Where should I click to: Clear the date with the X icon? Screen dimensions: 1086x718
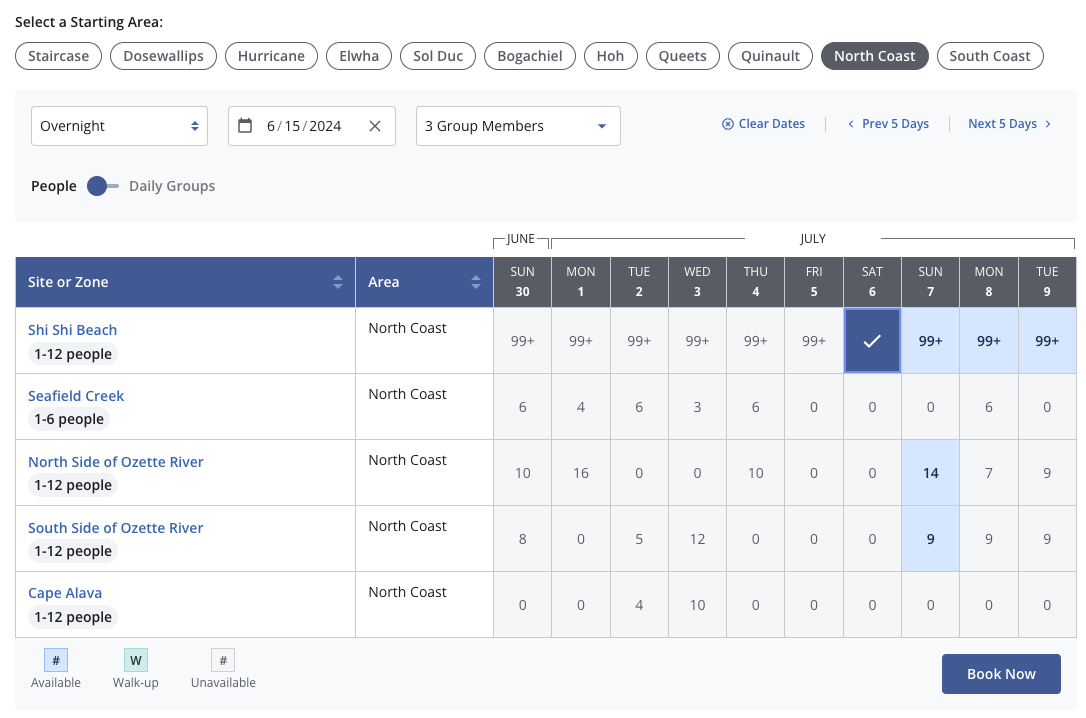[375, 126]
